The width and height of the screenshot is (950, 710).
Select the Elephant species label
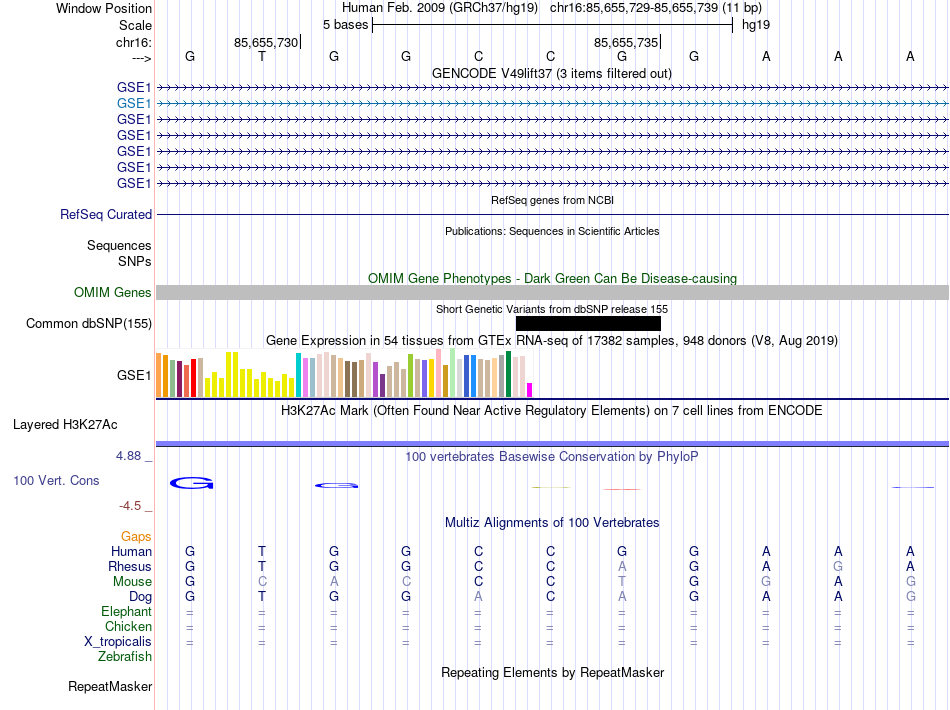[x=126, y=611]
